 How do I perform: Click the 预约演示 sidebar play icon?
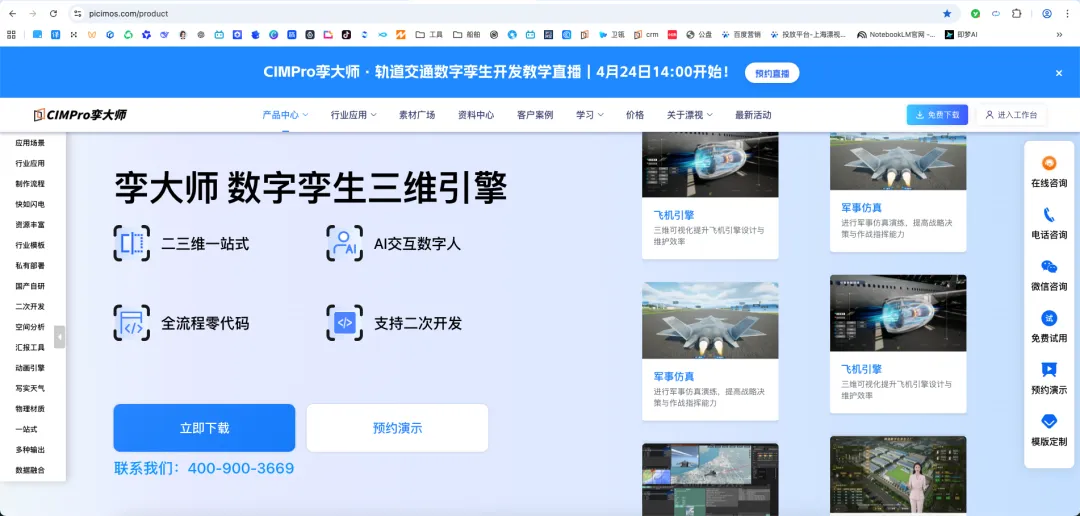(1049, 370)
